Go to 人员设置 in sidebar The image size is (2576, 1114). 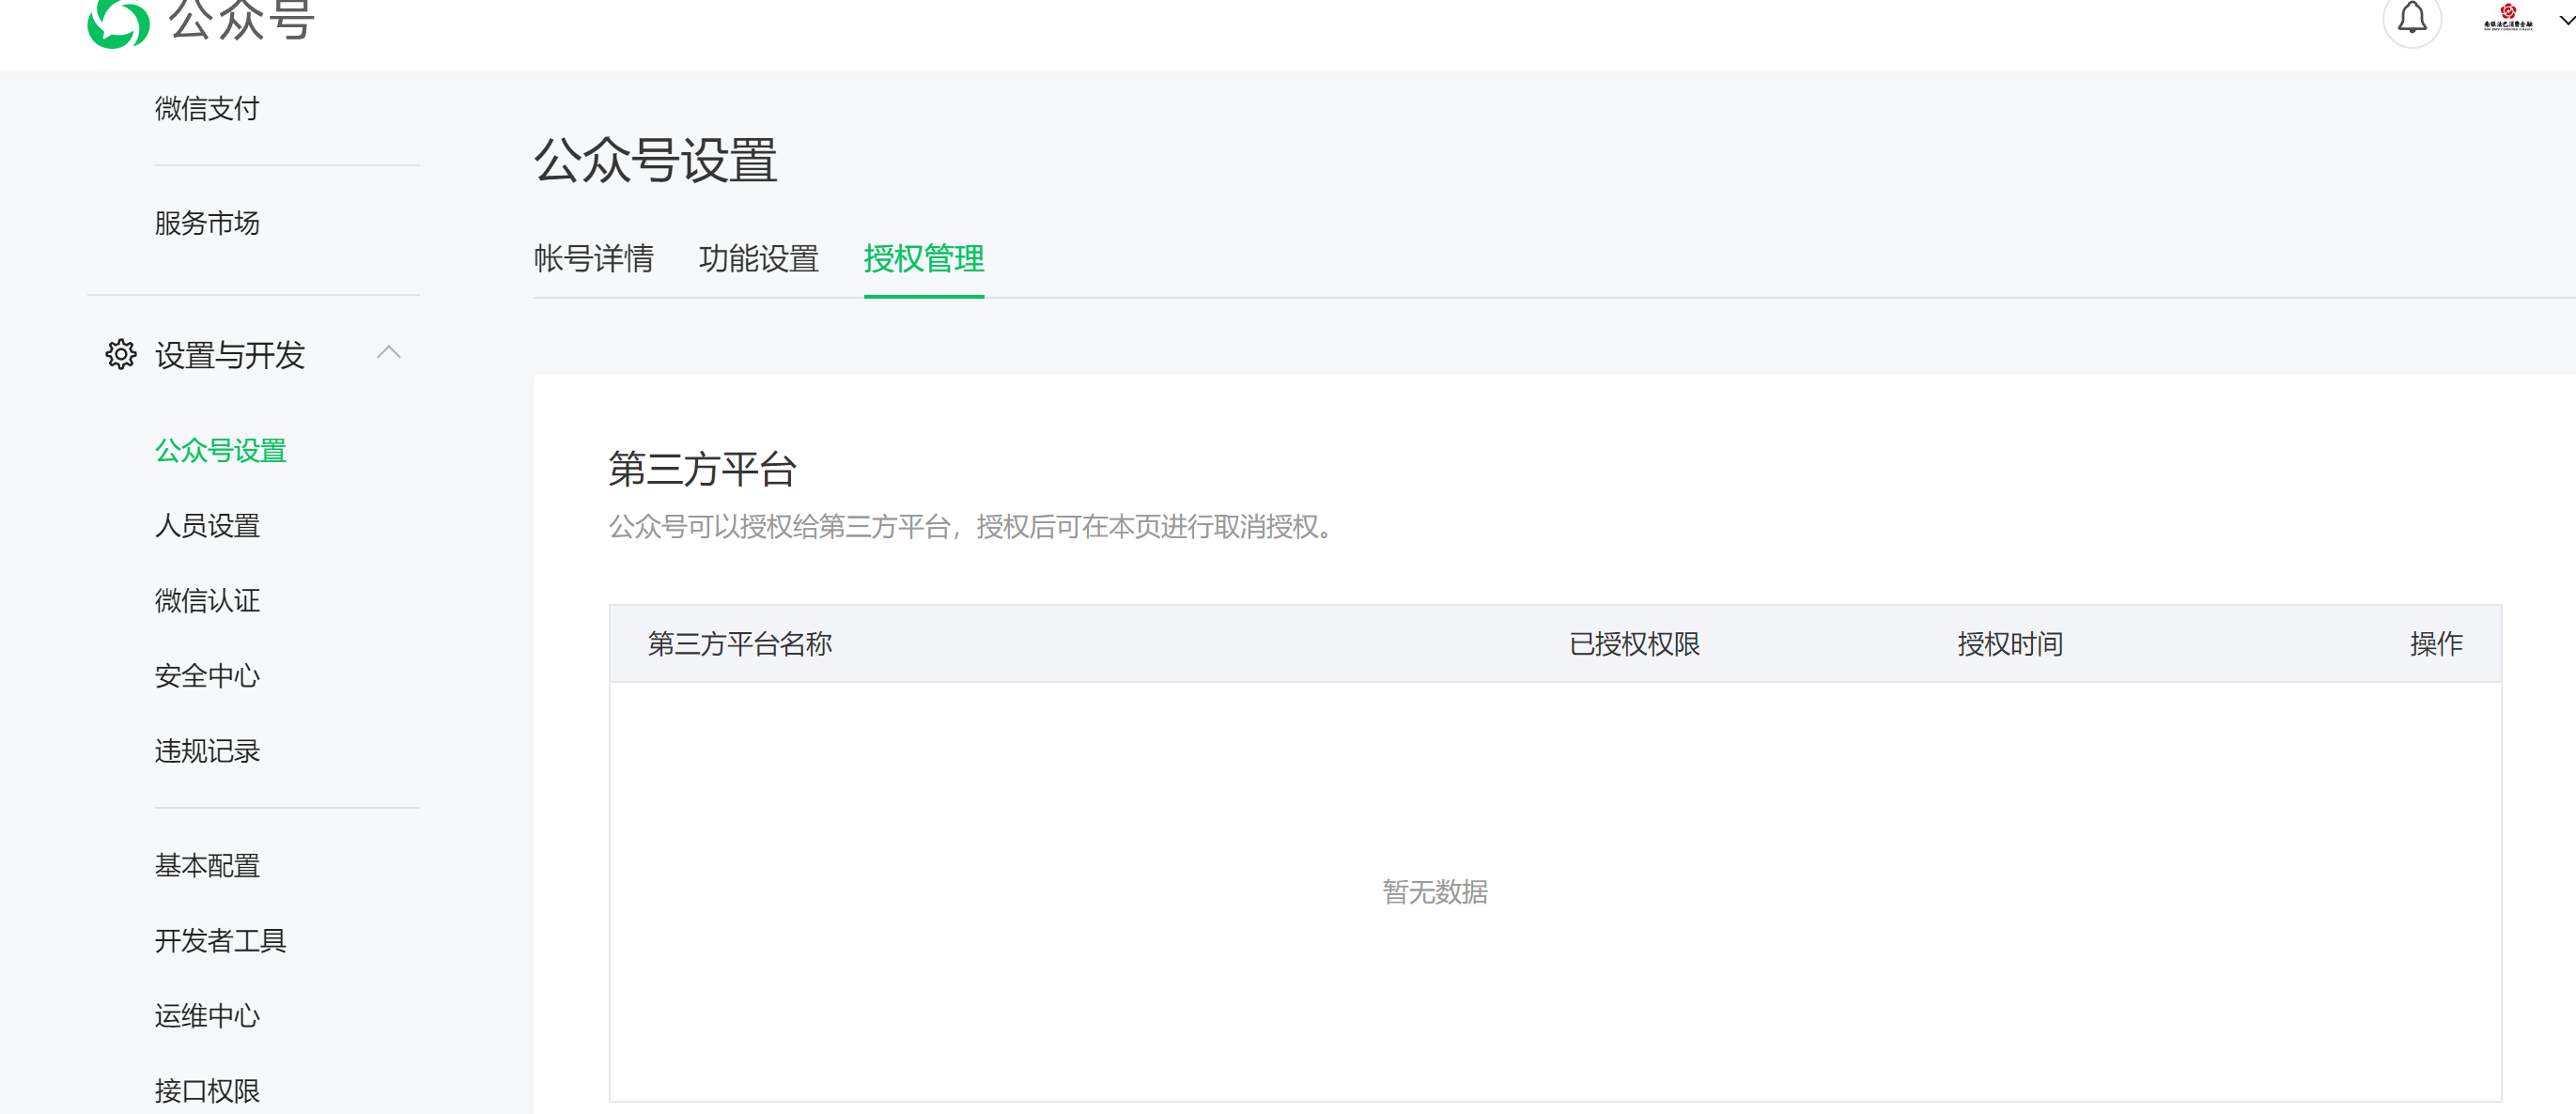207,526
